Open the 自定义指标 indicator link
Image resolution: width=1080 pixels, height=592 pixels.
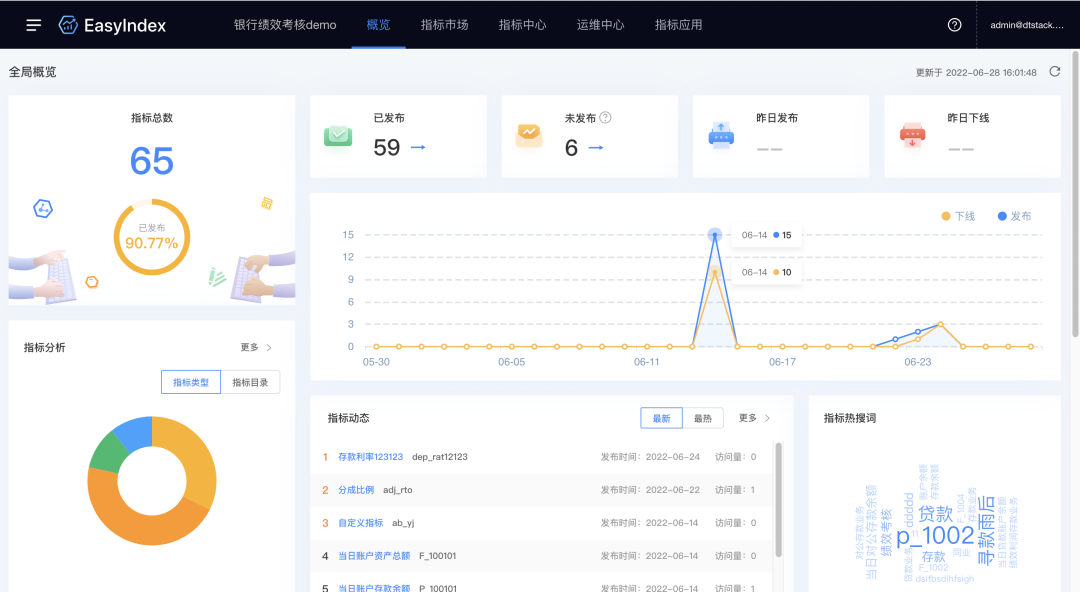(360, 523)
